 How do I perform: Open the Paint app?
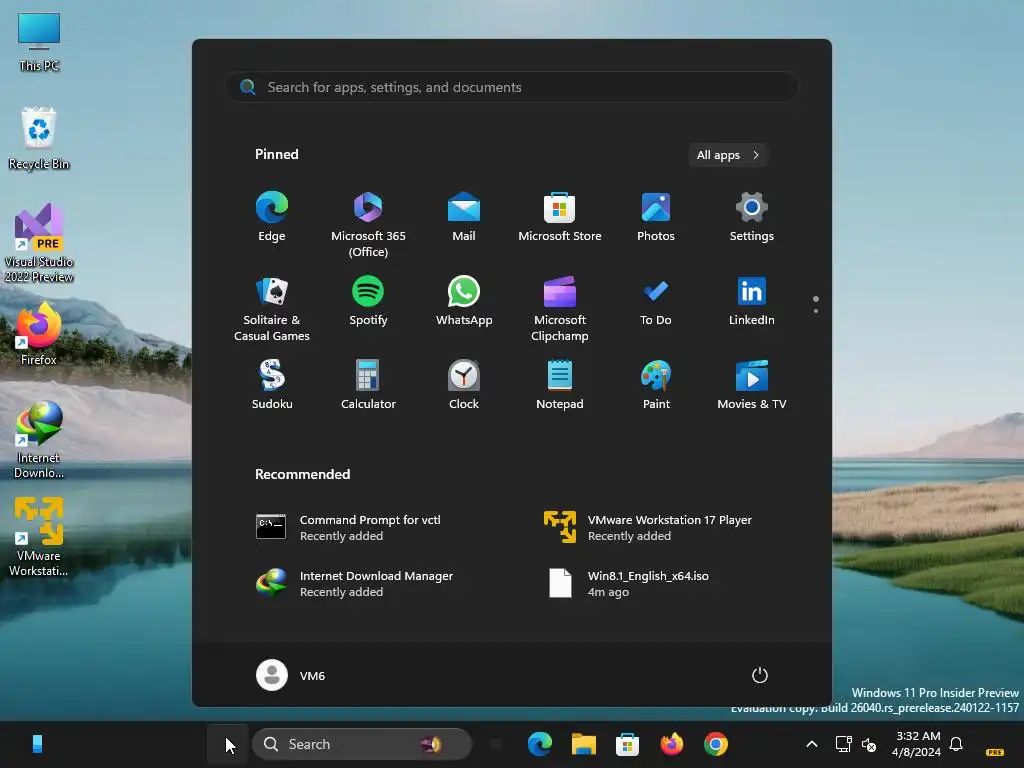(656, 385)
